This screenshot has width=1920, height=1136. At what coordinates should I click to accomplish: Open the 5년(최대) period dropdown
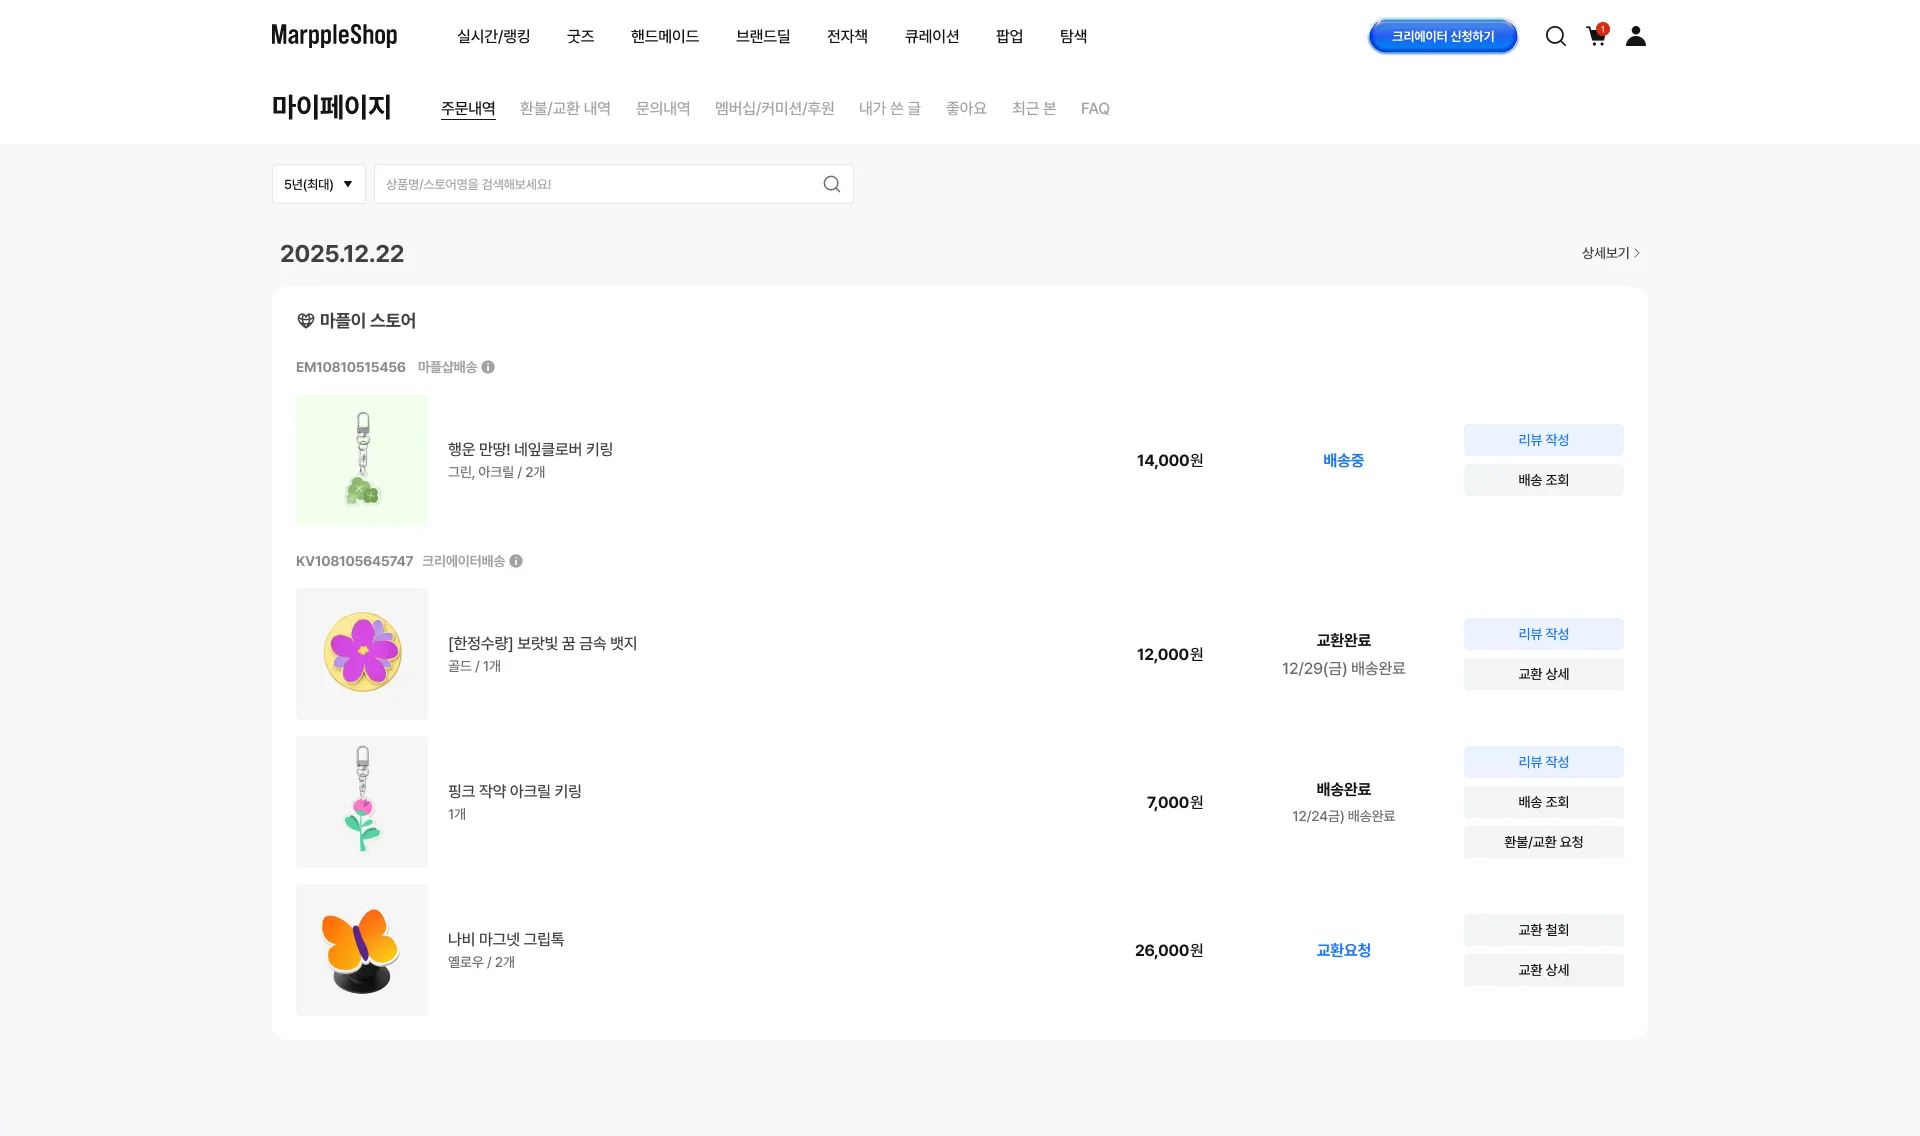pos(318,184)
